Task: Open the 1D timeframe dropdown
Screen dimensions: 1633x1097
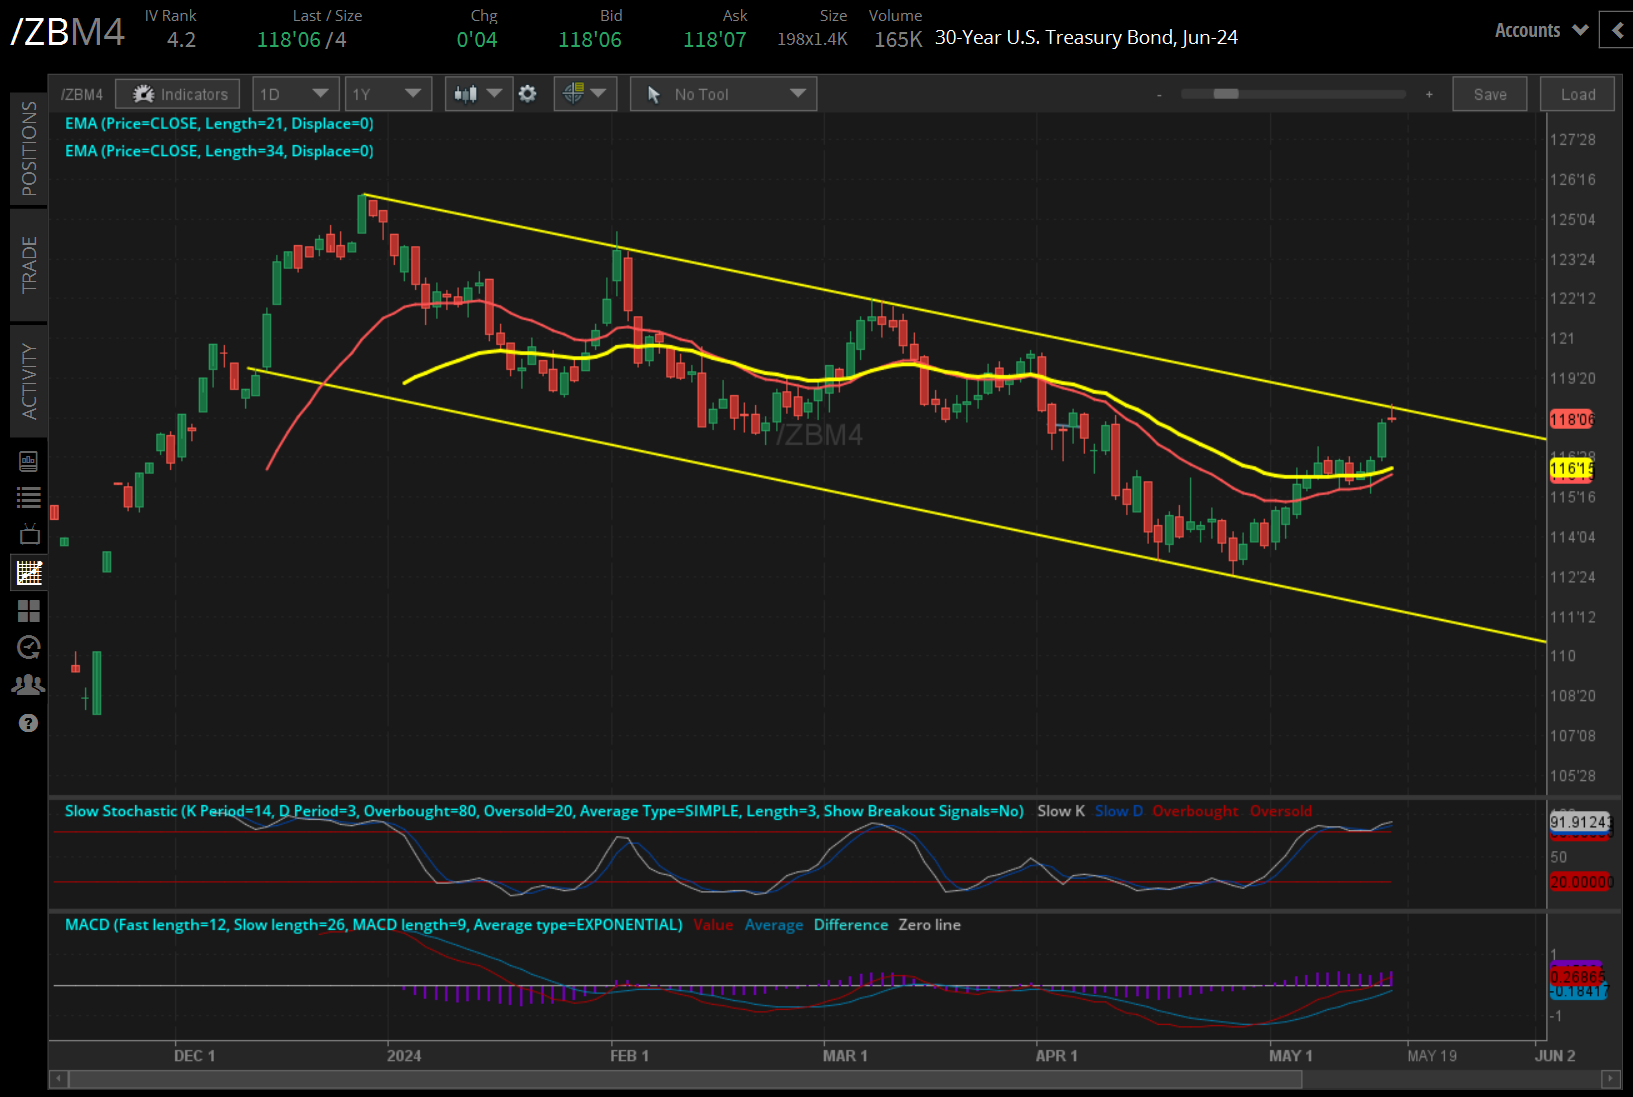Action: pos(295,93)
